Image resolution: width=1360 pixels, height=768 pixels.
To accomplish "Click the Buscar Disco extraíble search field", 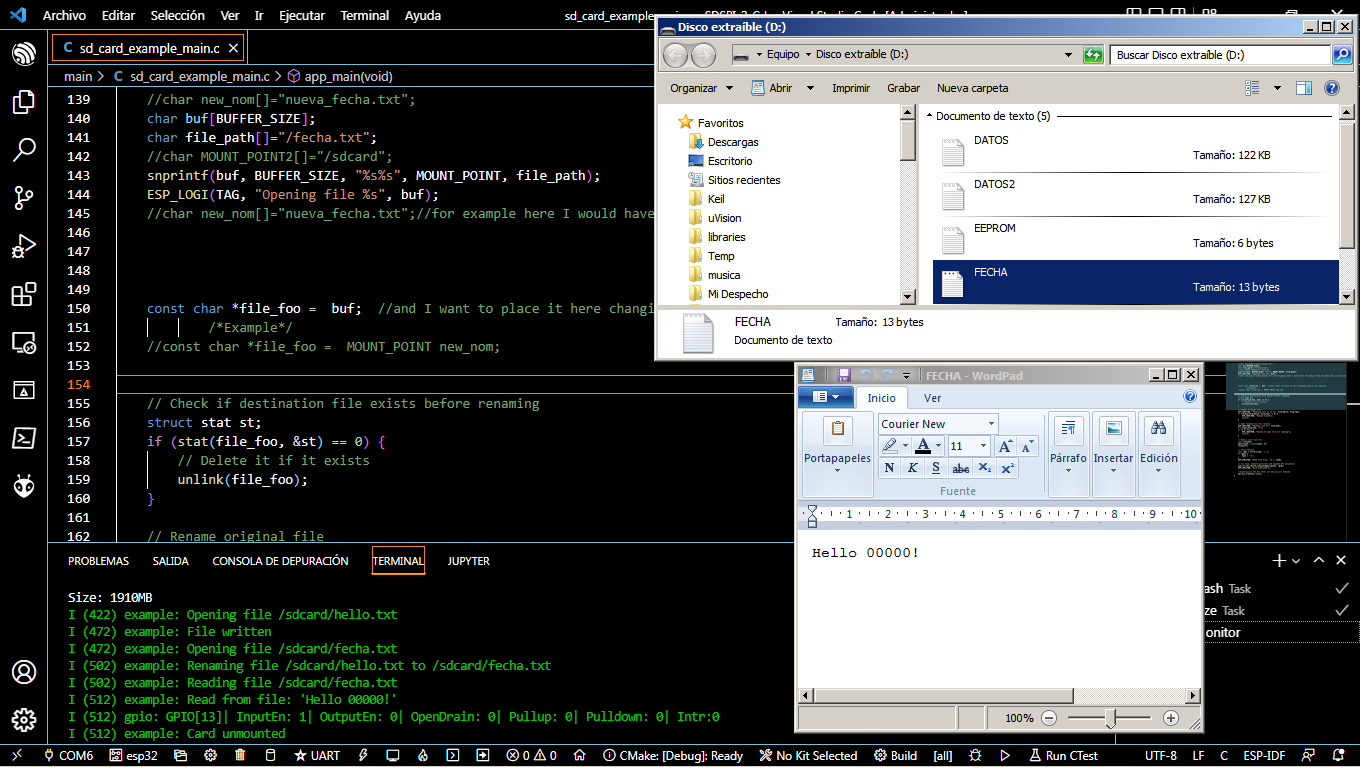I will [x=1220, y=55].
